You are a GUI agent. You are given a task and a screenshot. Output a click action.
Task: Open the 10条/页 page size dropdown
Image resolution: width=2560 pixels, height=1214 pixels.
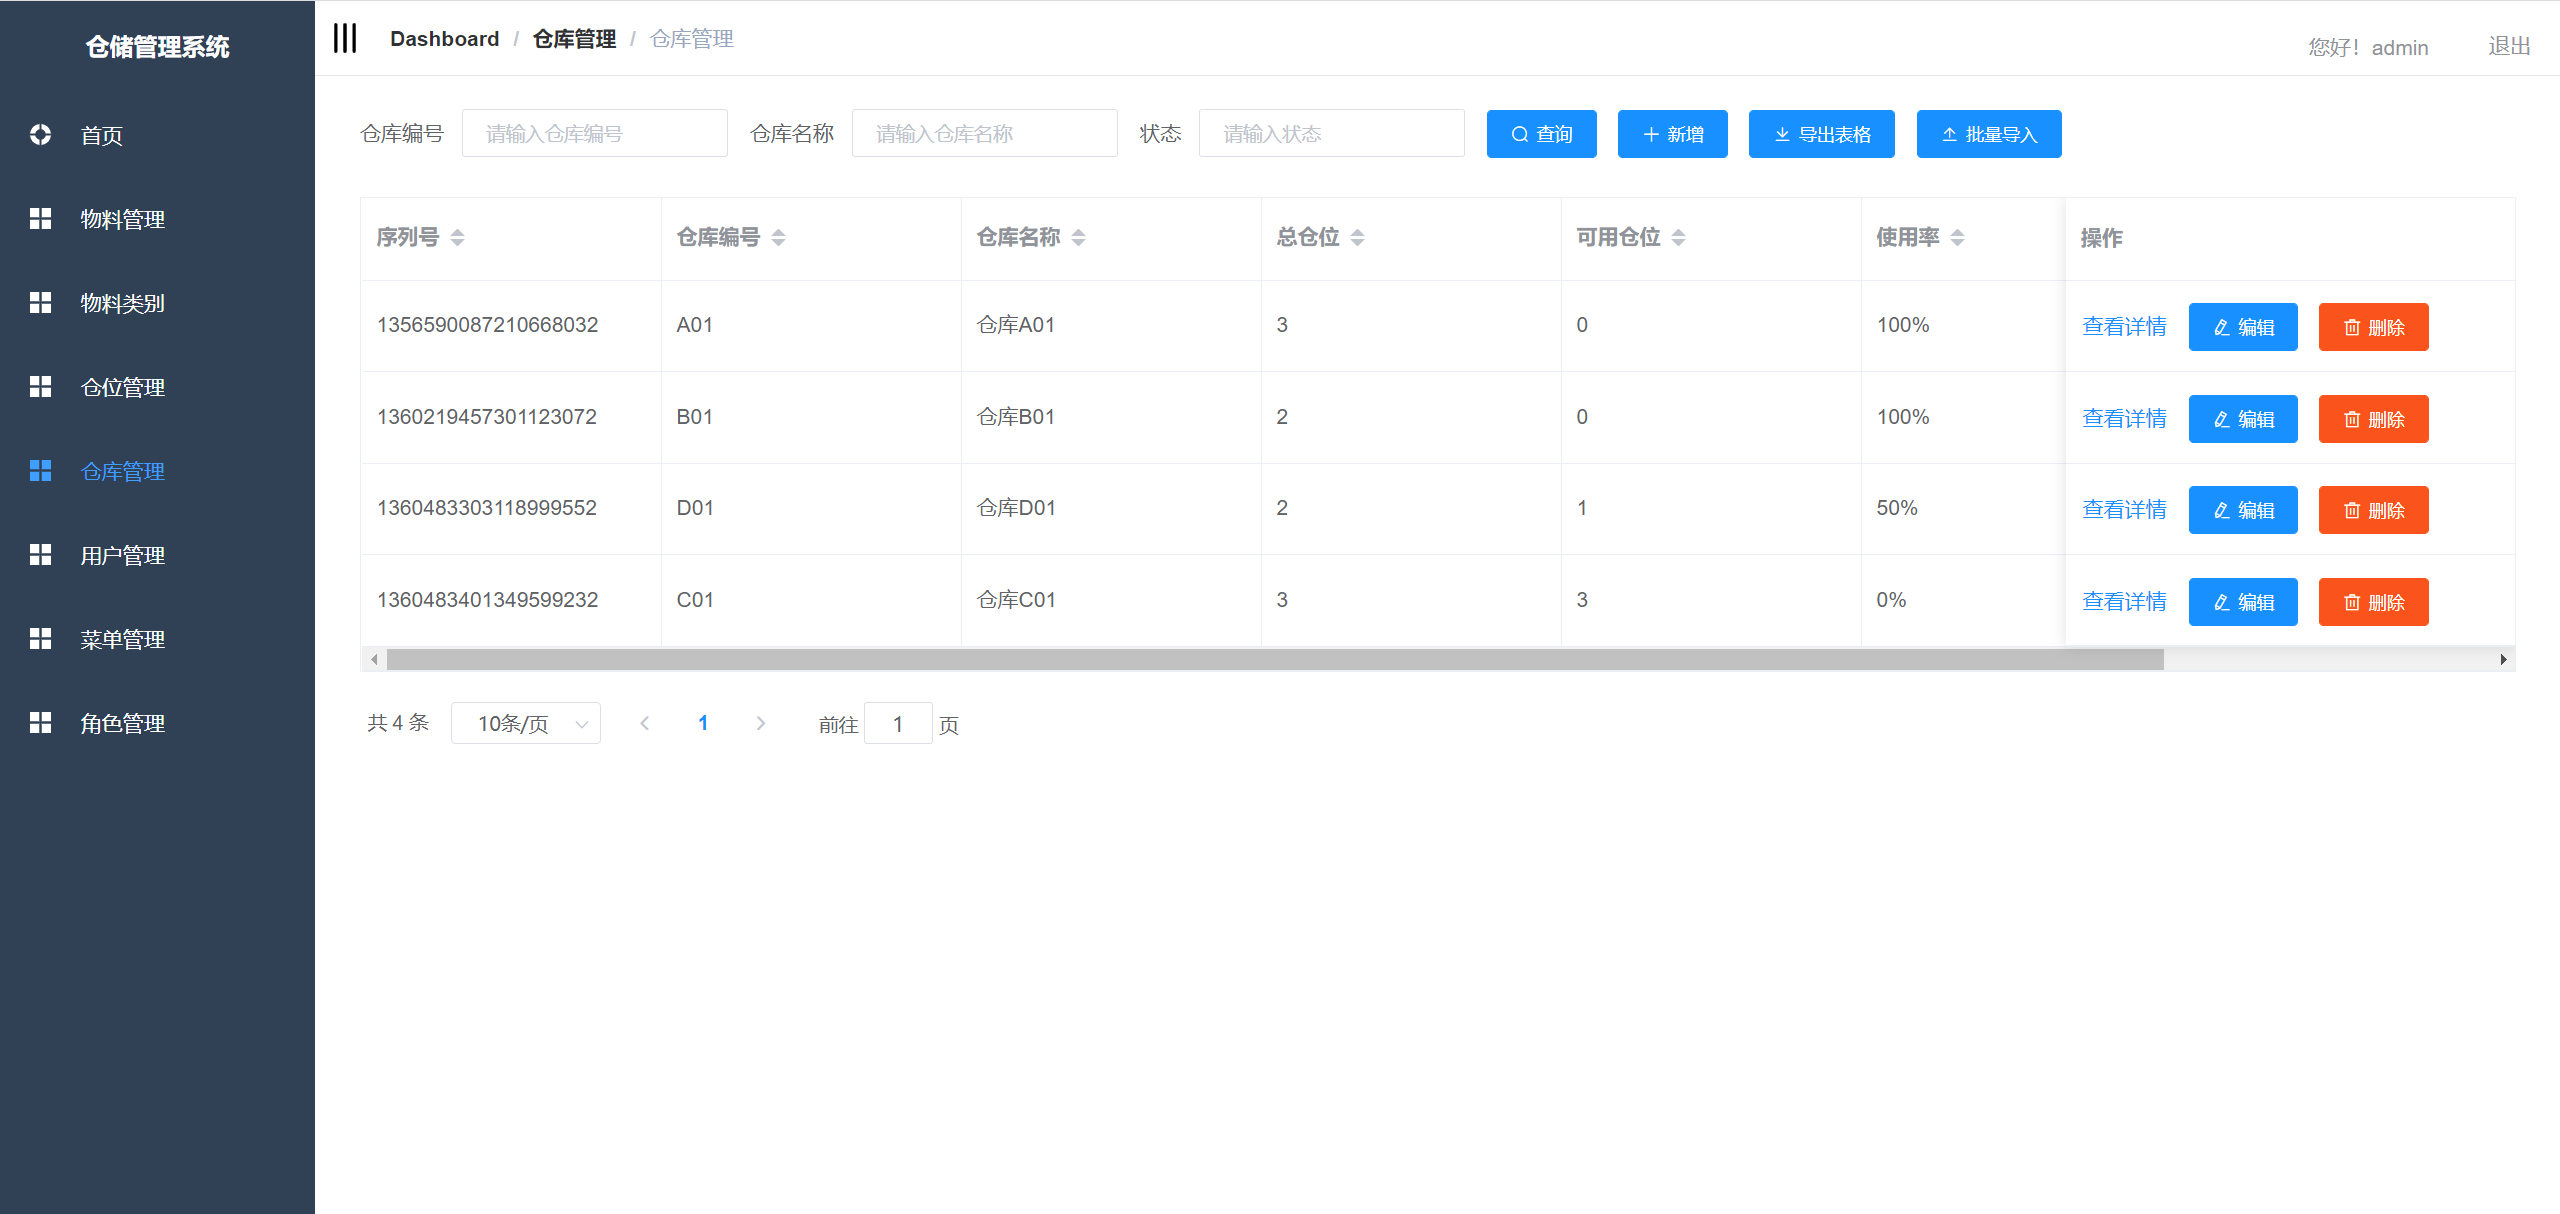click(x=526, y=723)
